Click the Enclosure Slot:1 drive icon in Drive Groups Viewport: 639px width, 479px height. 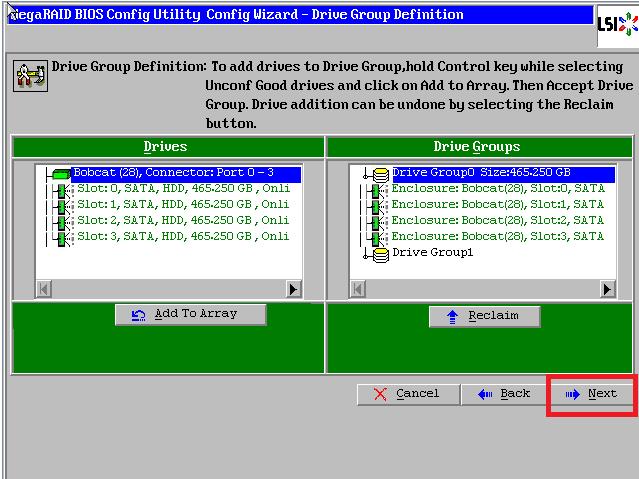(x=377, y=206)
